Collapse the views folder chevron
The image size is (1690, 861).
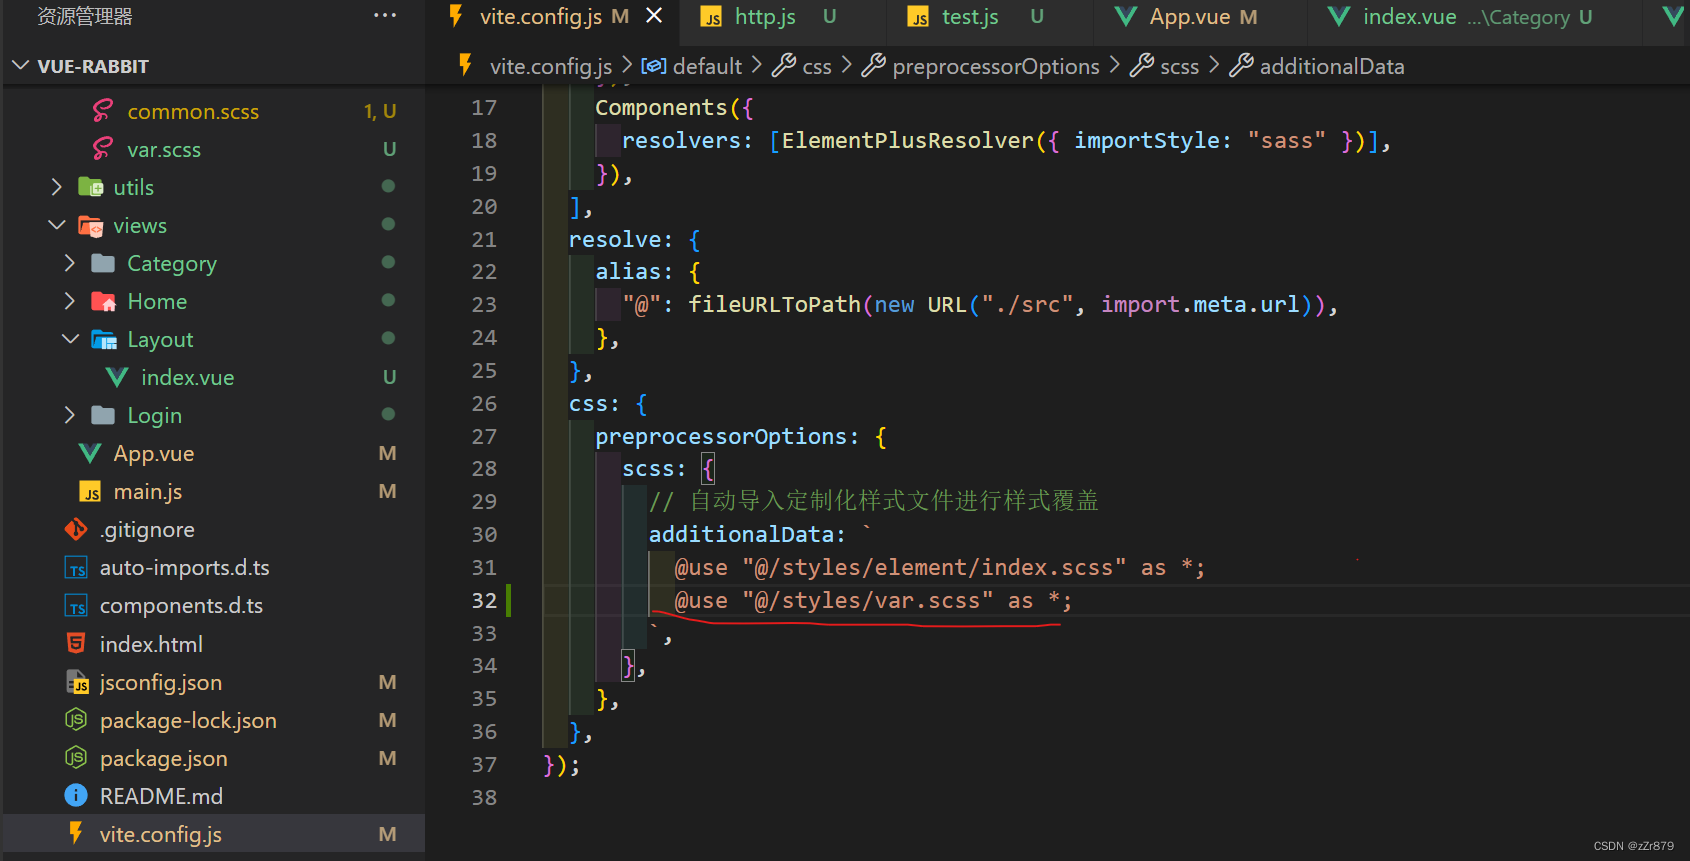click(57, 225)
